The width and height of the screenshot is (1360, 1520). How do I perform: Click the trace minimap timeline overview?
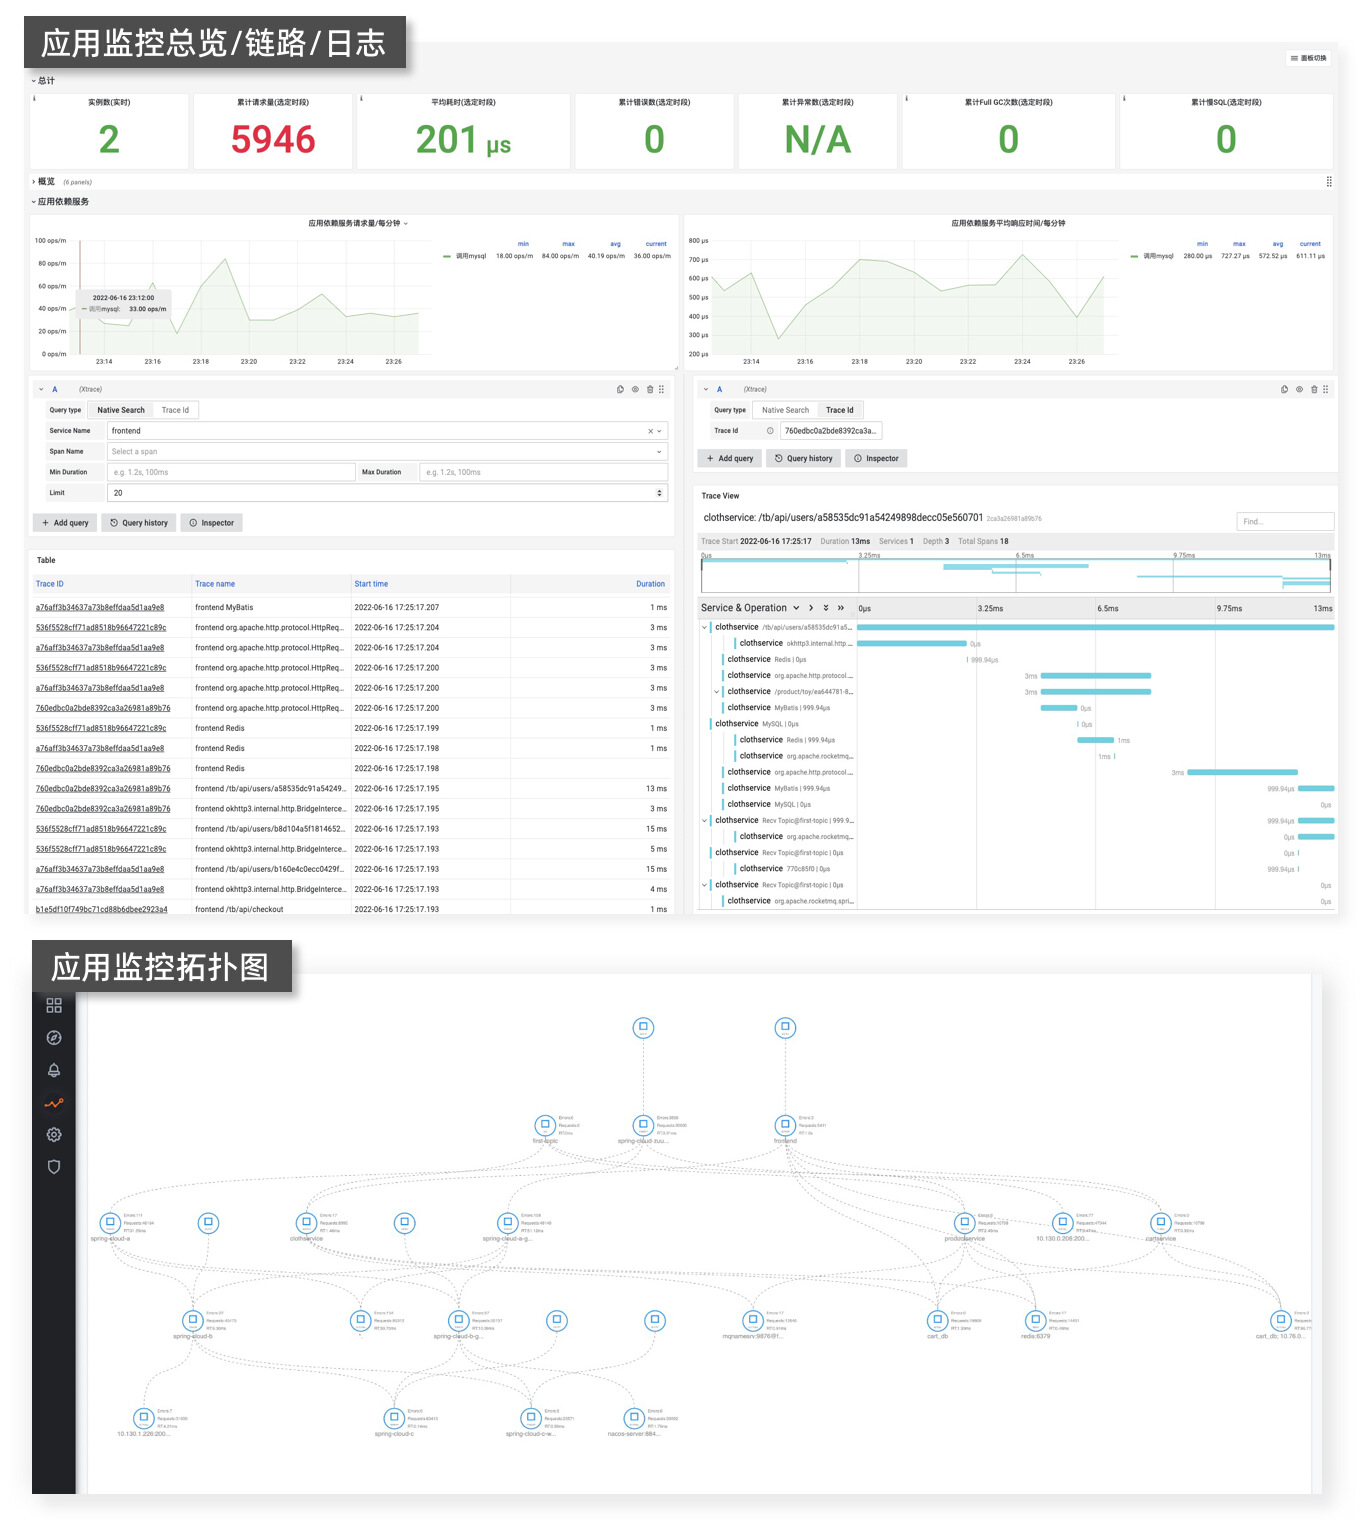tap(1016, 575)
